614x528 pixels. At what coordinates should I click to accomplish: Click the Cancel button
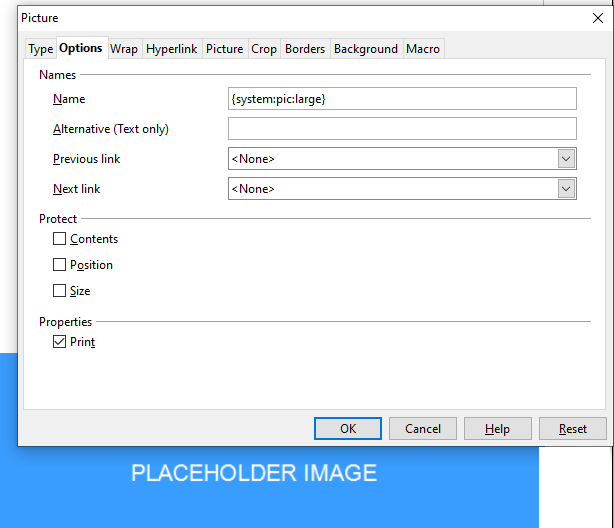point(423,429)
